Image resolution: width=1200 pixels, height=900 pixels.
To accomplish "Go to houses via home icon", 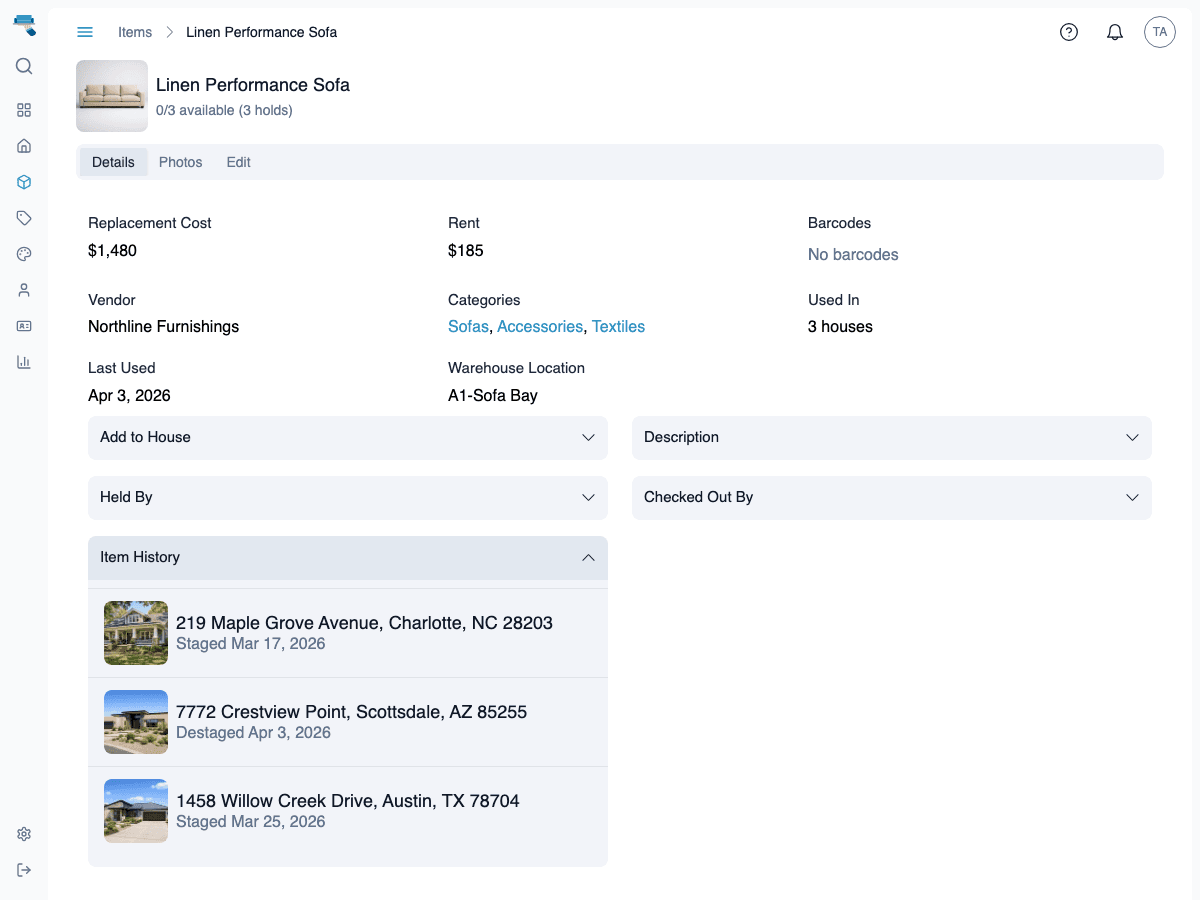I will [x=24, y=146].
